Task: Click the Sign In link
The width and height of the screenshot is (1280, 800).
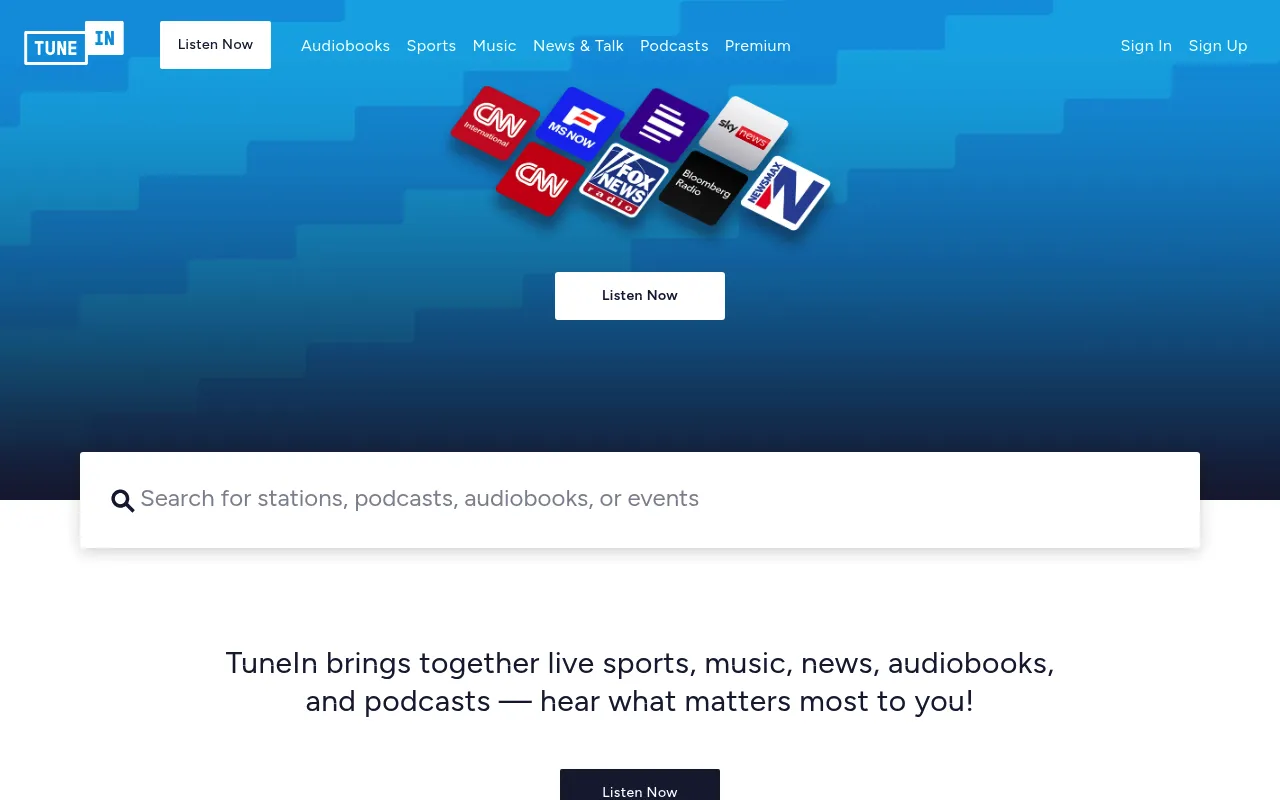Action: pyautogui.click(x=1146, y=46)
